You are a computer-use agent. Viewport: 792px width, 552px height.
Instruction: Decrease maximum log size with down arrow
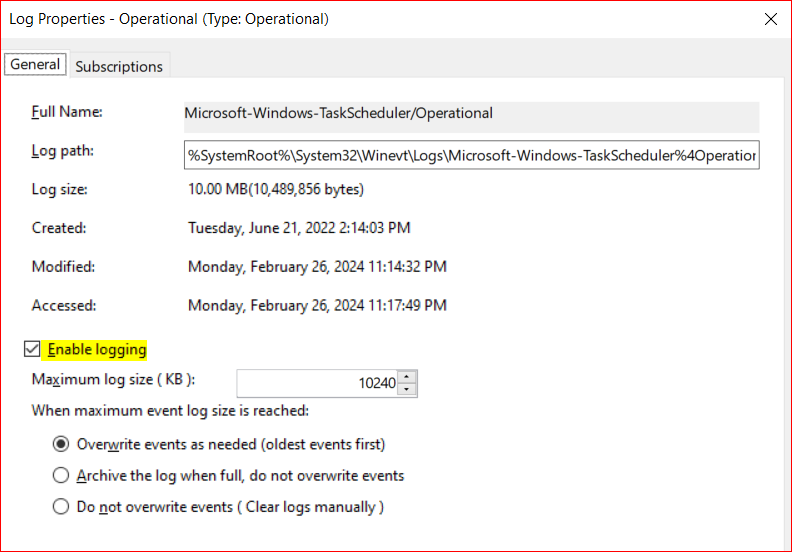click(x=407, y=389)
